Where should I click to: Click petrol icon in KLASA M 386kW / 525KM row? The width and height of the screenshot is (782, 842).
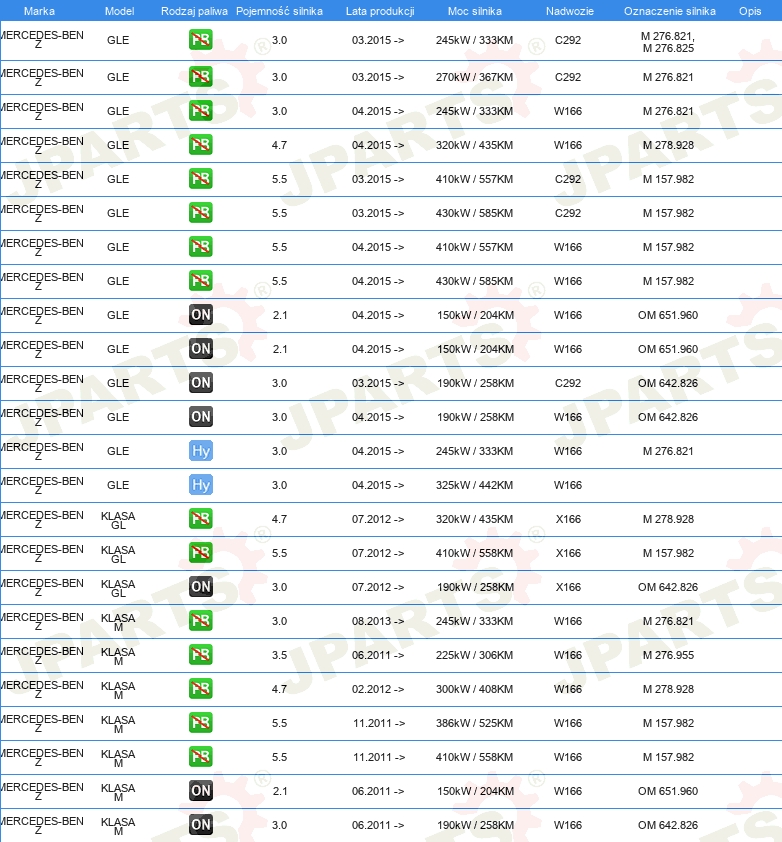pos(200,723)
